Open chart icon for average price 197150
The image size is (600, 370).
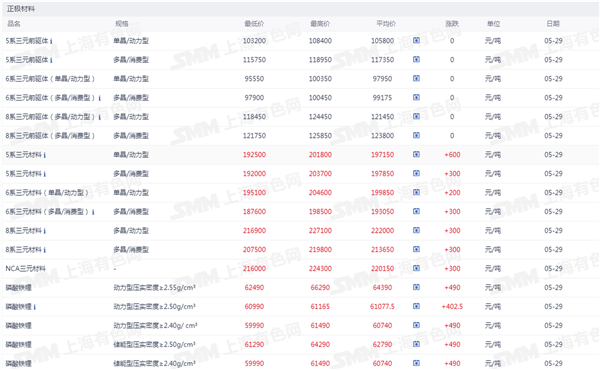click(416, 154)
